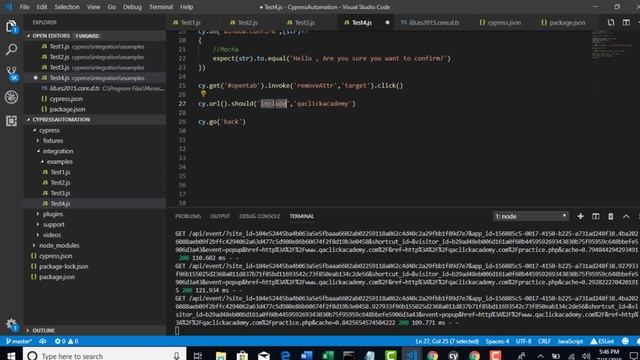Open the Windows Start menu

(11, 355)
